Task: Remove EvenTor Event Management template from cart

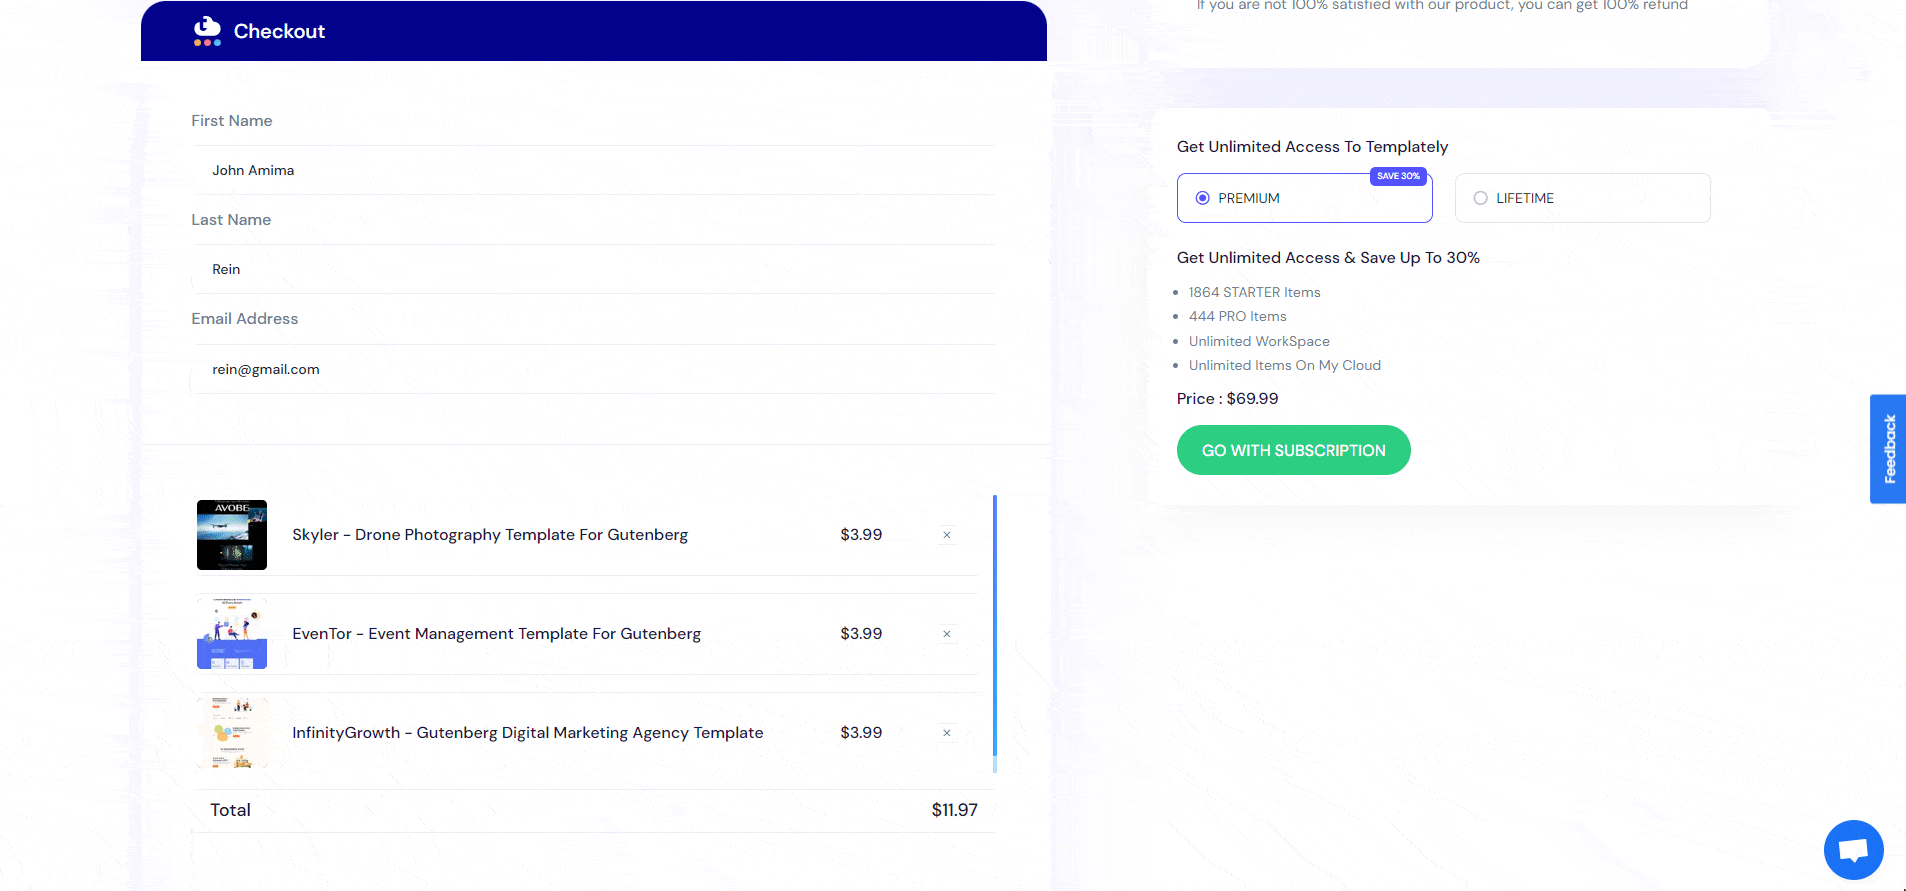Action: click(947, 634)
